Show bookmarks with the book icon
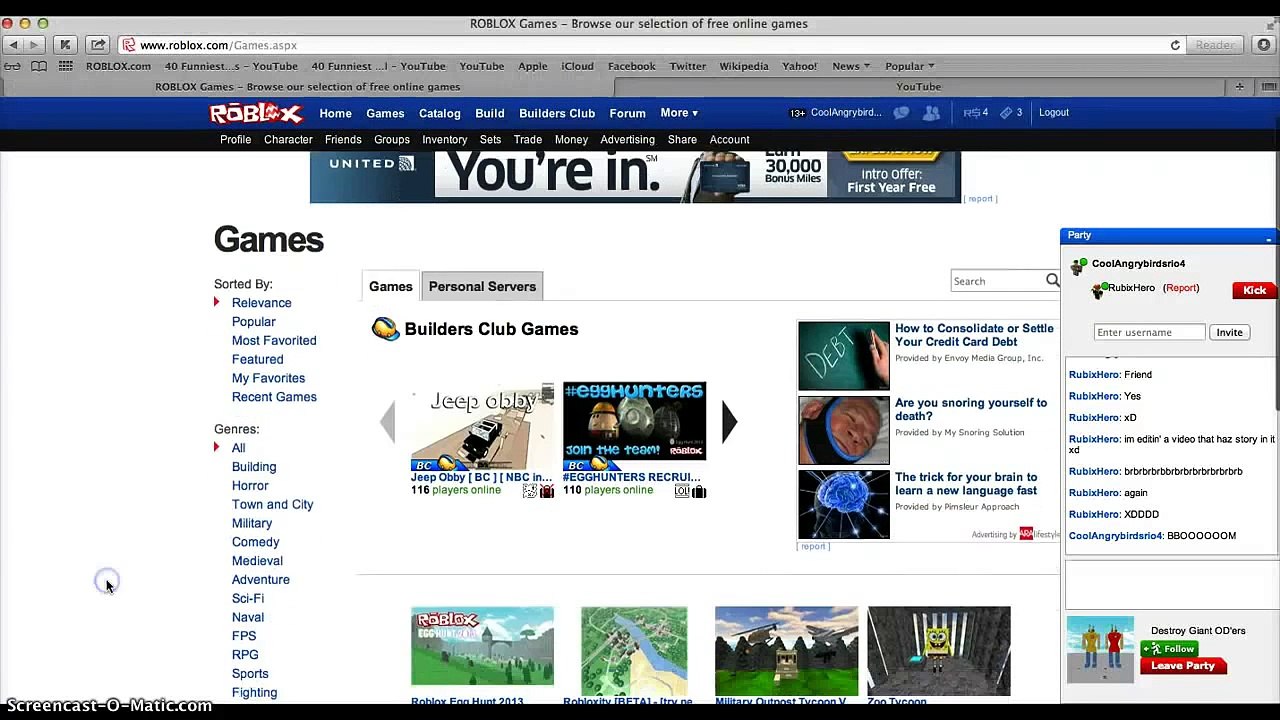The height and width of the screenshot is (720, 1280). (38, 66)
